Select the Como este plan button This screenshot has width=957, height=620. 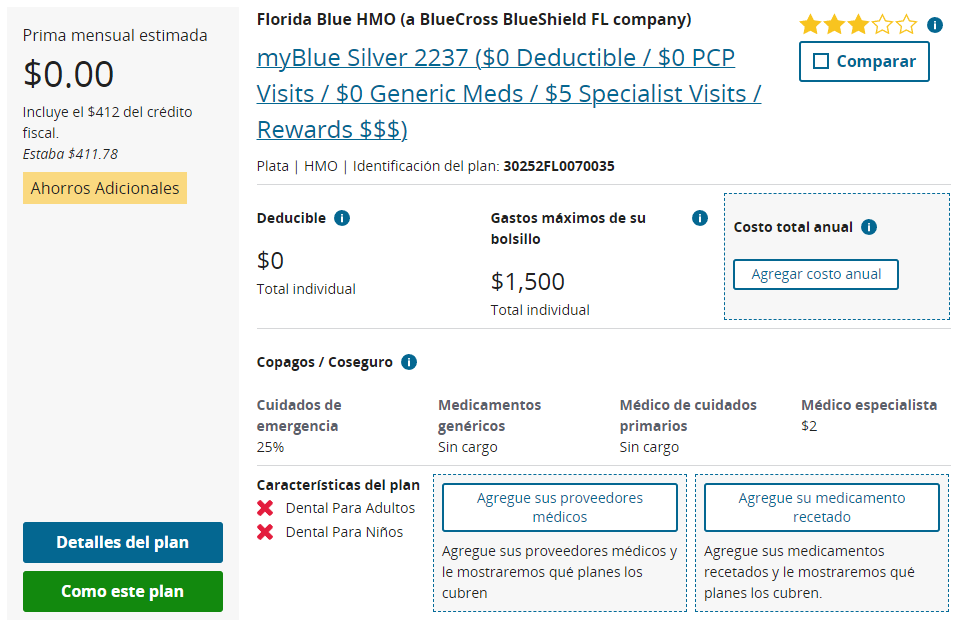pyautogui.click(x=123, y=591)
